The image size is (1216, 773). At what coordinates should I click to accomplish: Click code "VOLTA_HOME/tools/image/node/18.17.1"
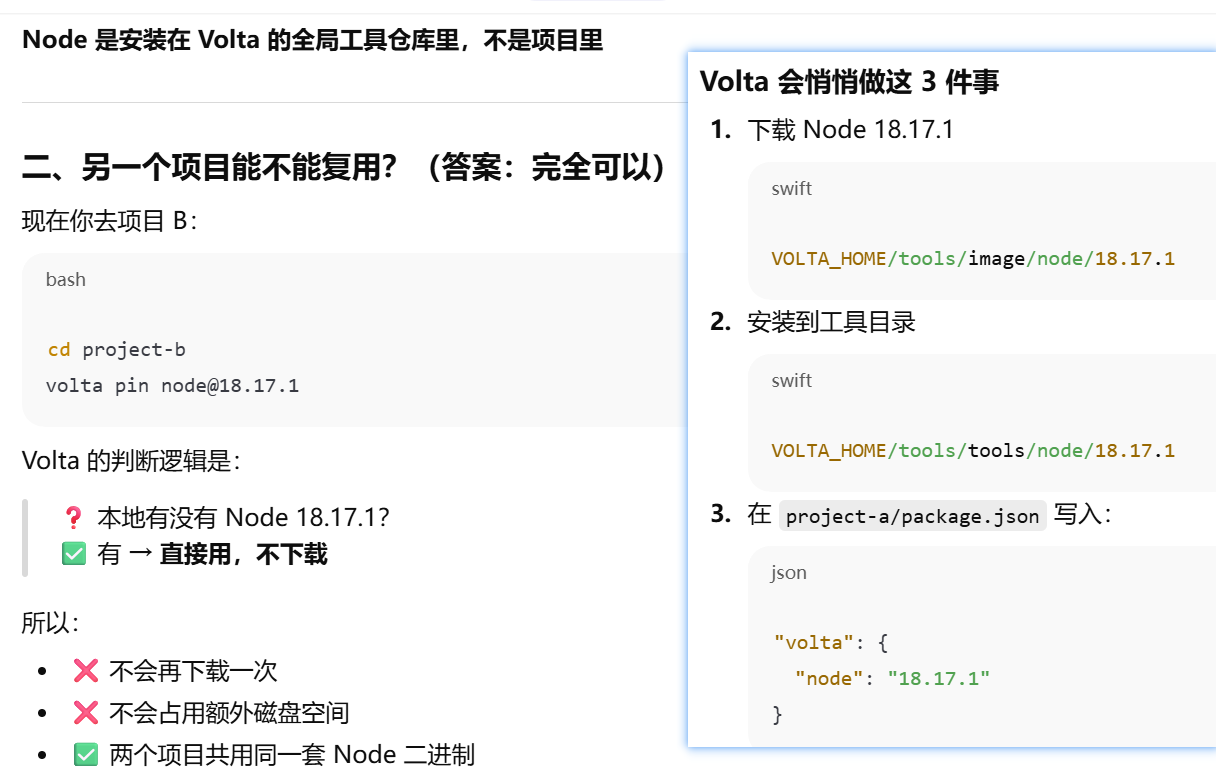pyautogui.click(x=973, y=259)
